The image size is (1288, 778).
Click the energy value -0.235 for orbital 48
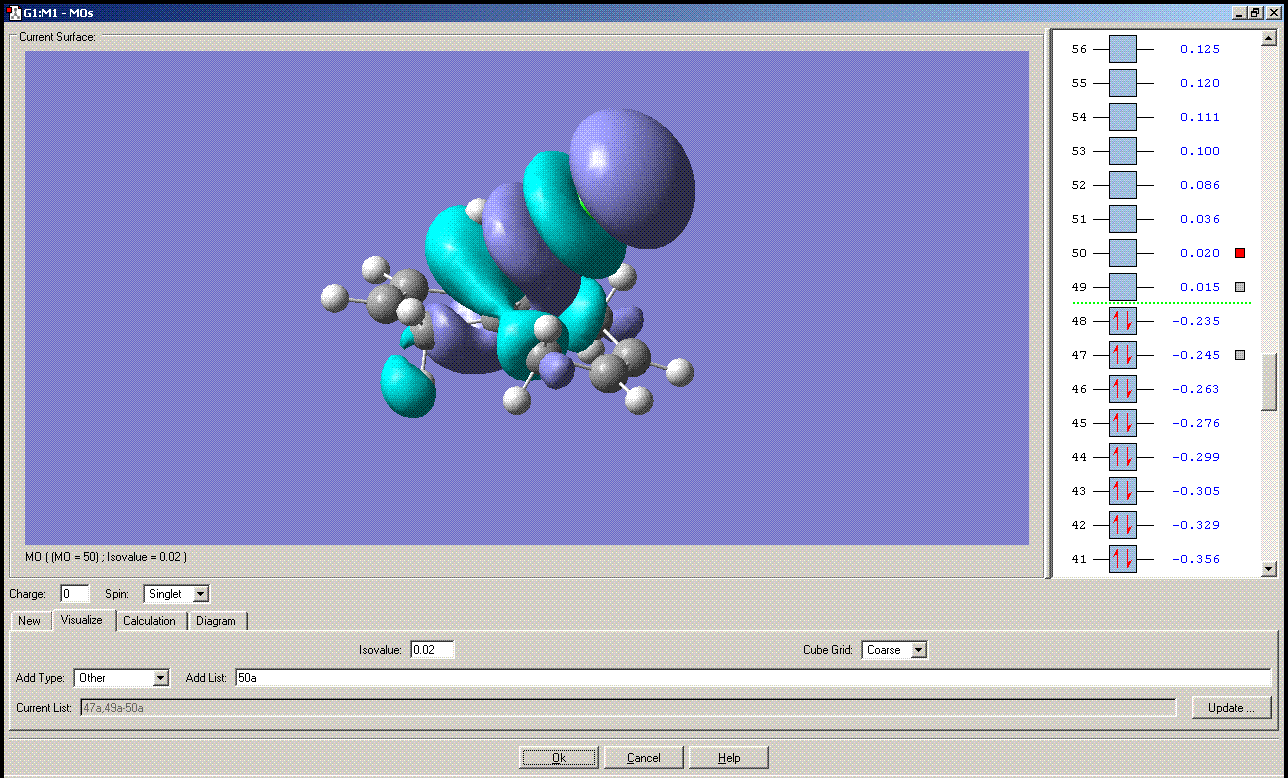coord(1197,321)
